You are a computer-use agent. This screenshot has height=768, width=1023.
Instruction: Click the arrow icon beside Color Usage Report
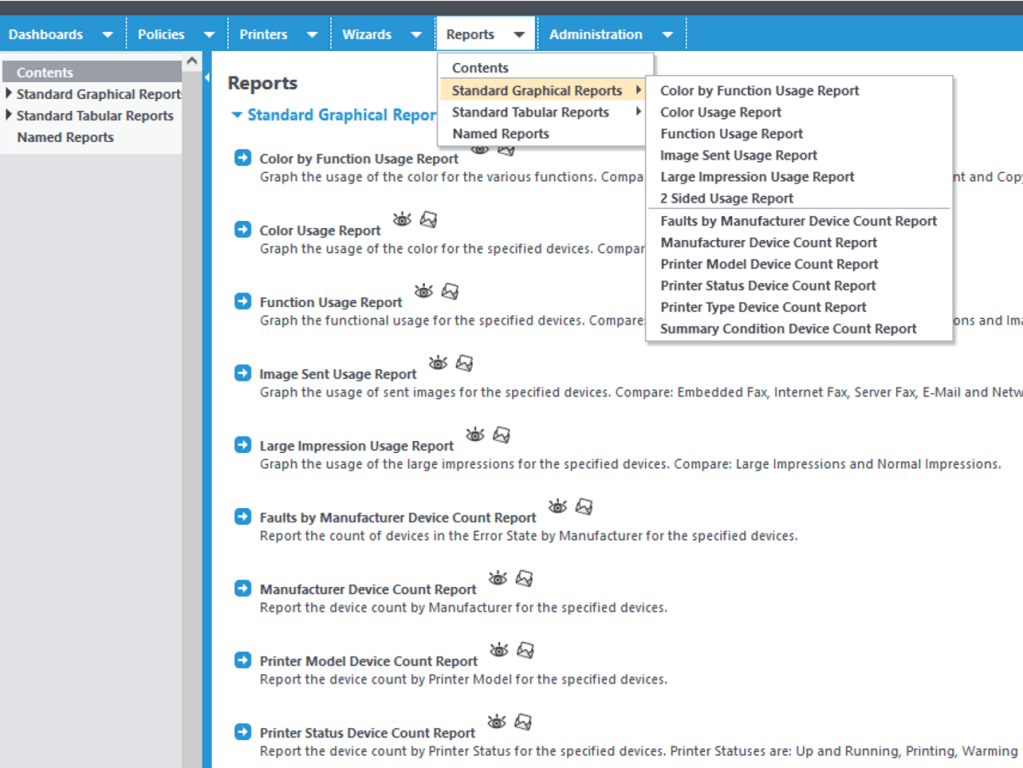pos(242,230)
